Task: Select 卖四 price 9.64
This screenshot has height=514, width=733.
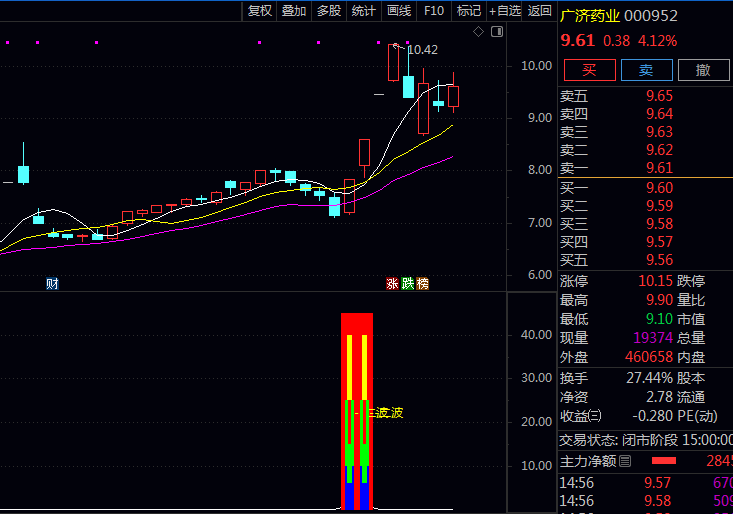Action: 659,114
